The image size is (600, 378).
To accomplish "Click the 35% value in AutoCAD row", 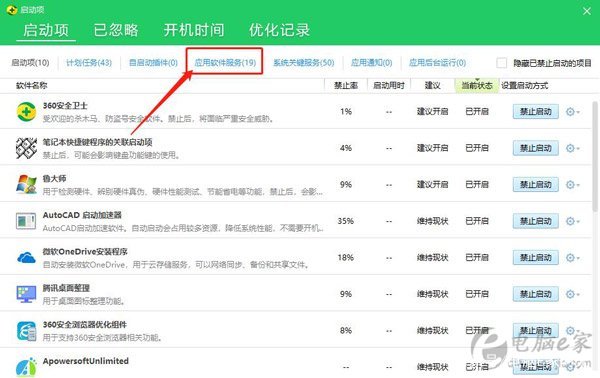I will (346, 221).
